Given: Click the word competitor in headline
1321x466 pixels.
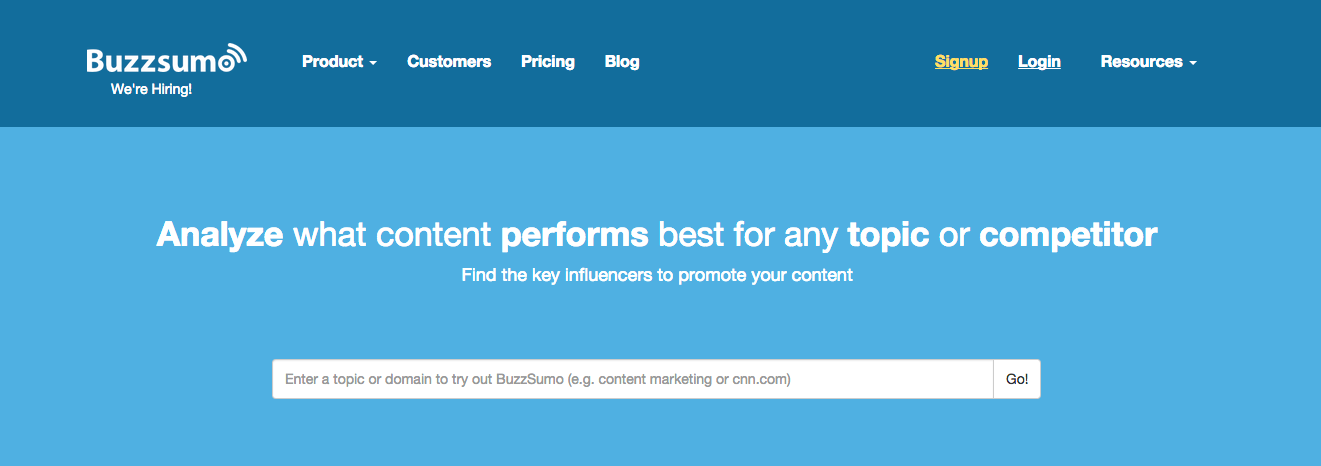Looking at the screenshot, I should coord(1068,235).
